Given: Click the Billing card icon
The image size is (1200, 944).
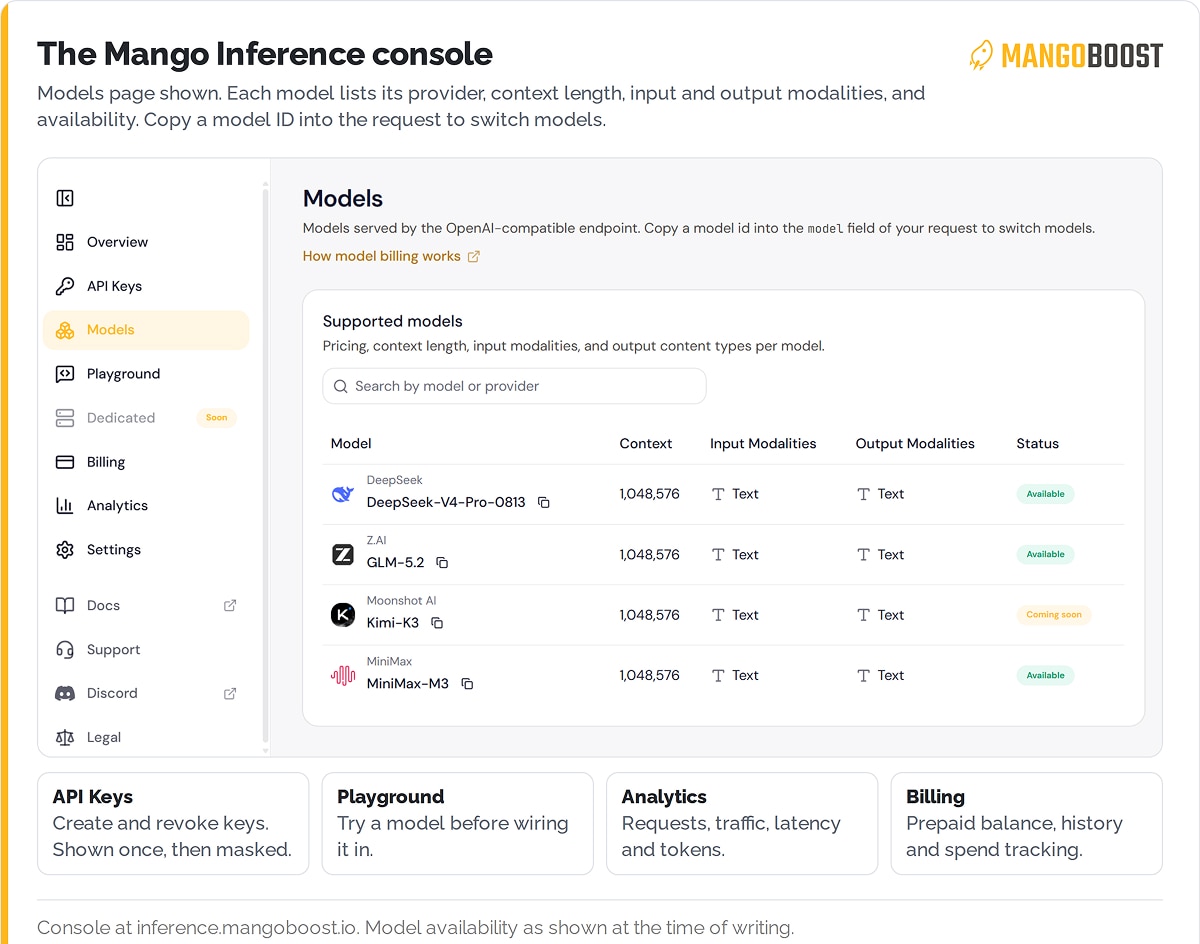Looking at the screenshot, I should point(65,462).
